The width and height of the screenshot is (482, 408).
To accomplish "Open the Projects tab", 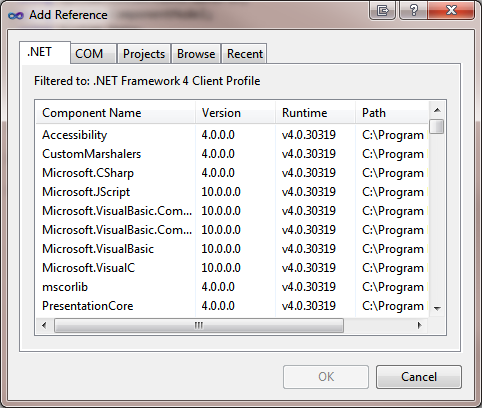I will (x=144, y=54).
